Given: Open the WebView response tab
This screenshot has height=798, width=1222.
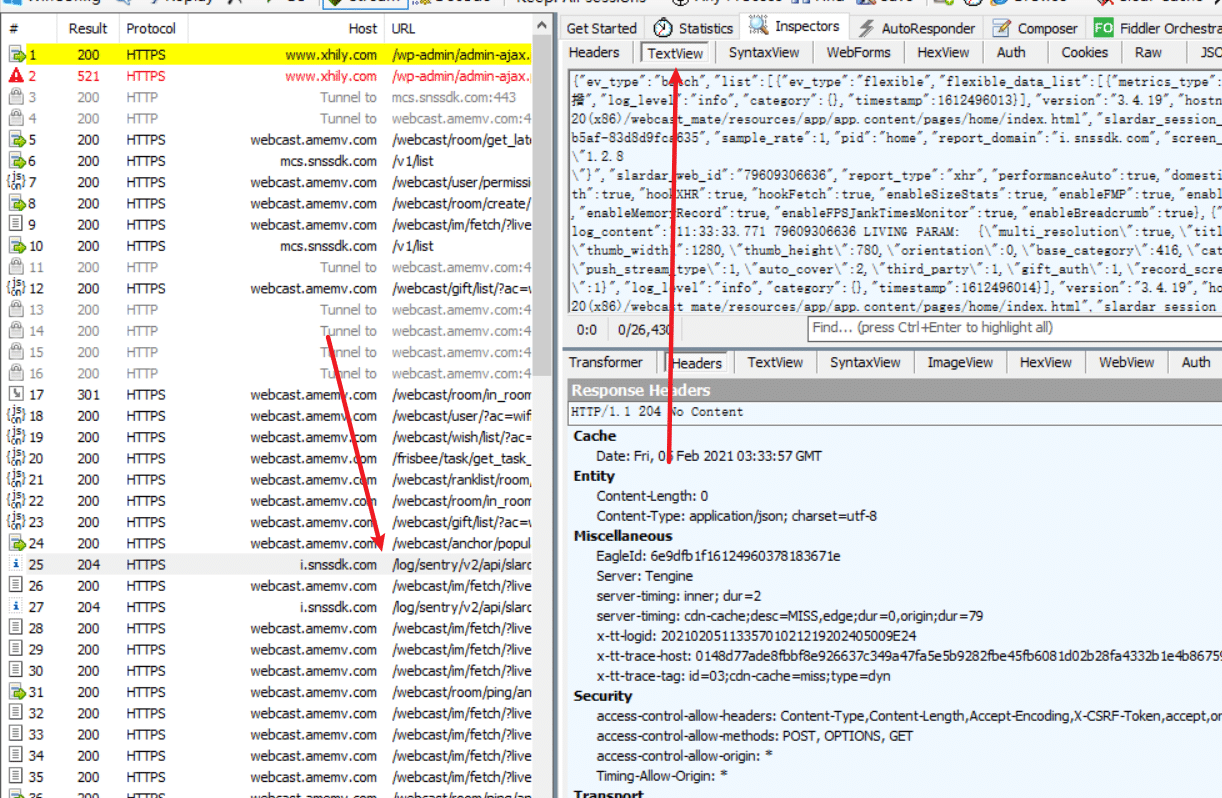Looking at the screenshot, I should pyautogui.click(x=1128, y=363).
